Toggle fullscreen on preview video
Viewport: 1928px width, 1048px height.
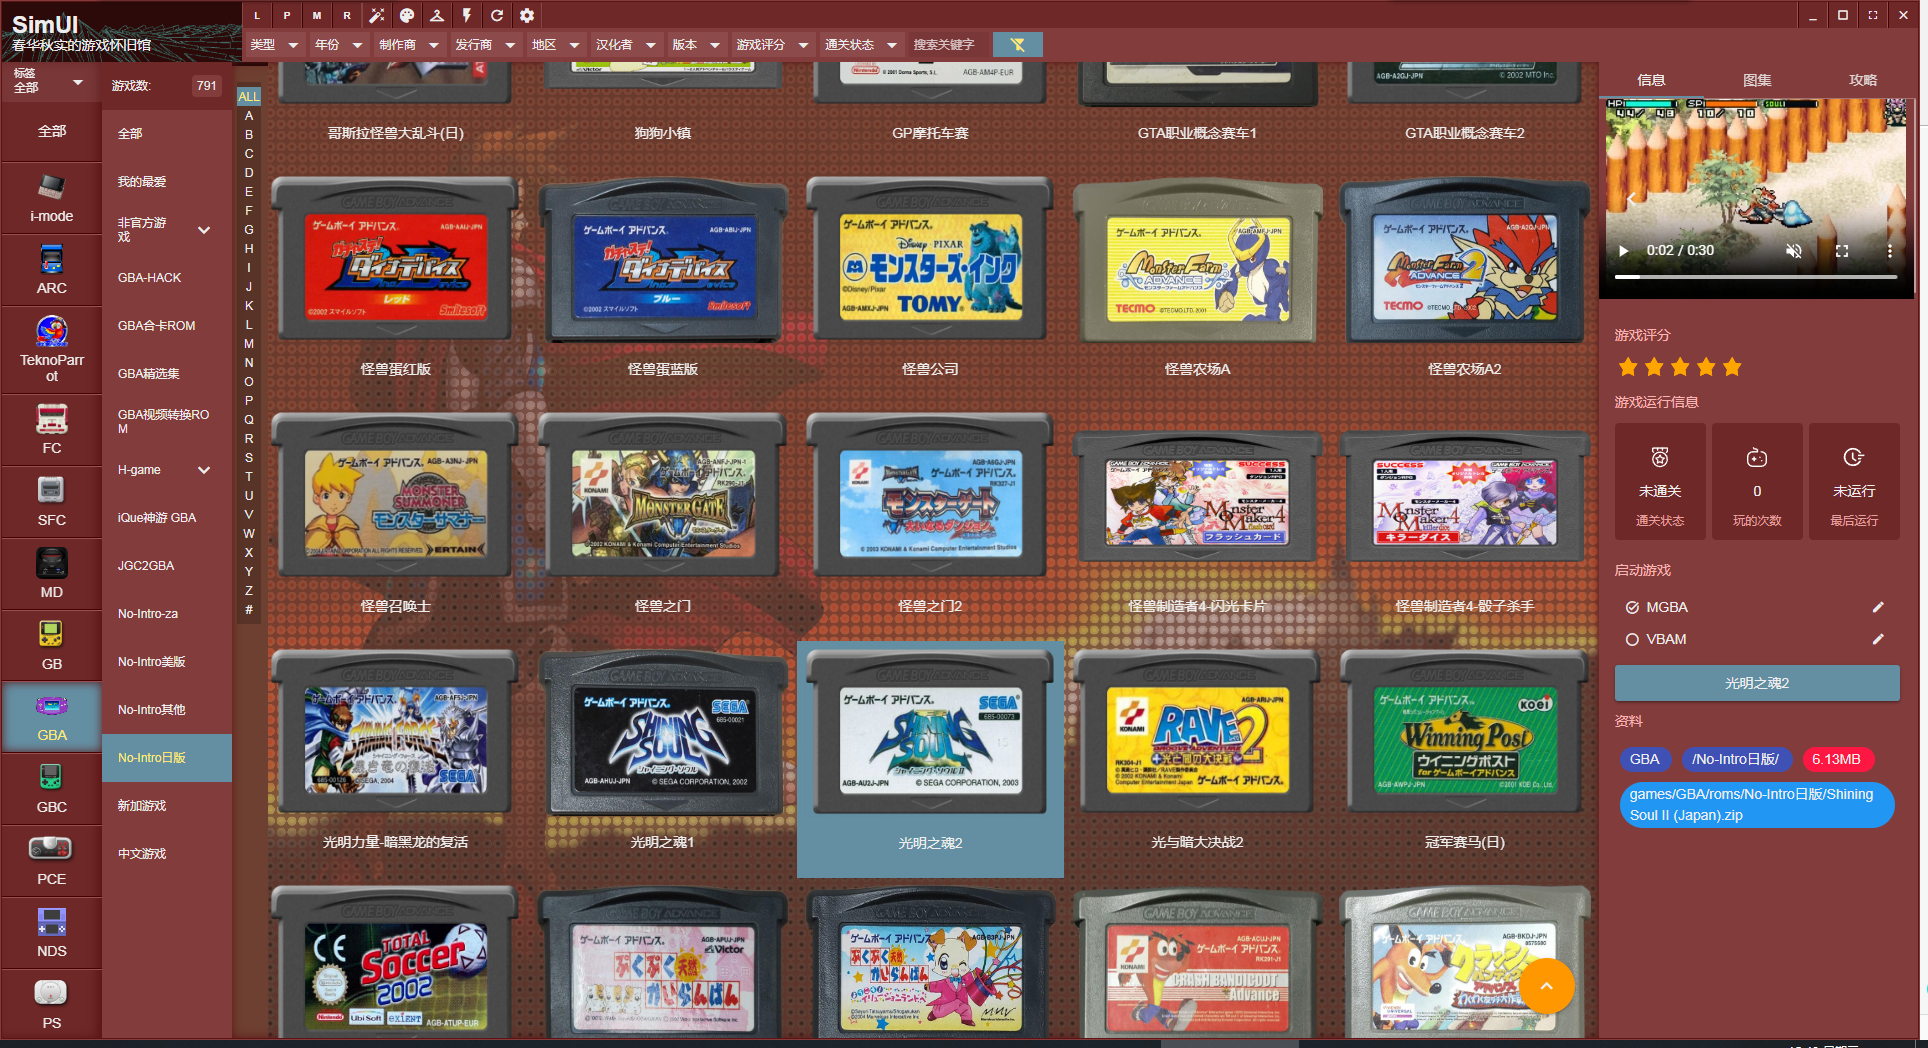point(1842,251)
